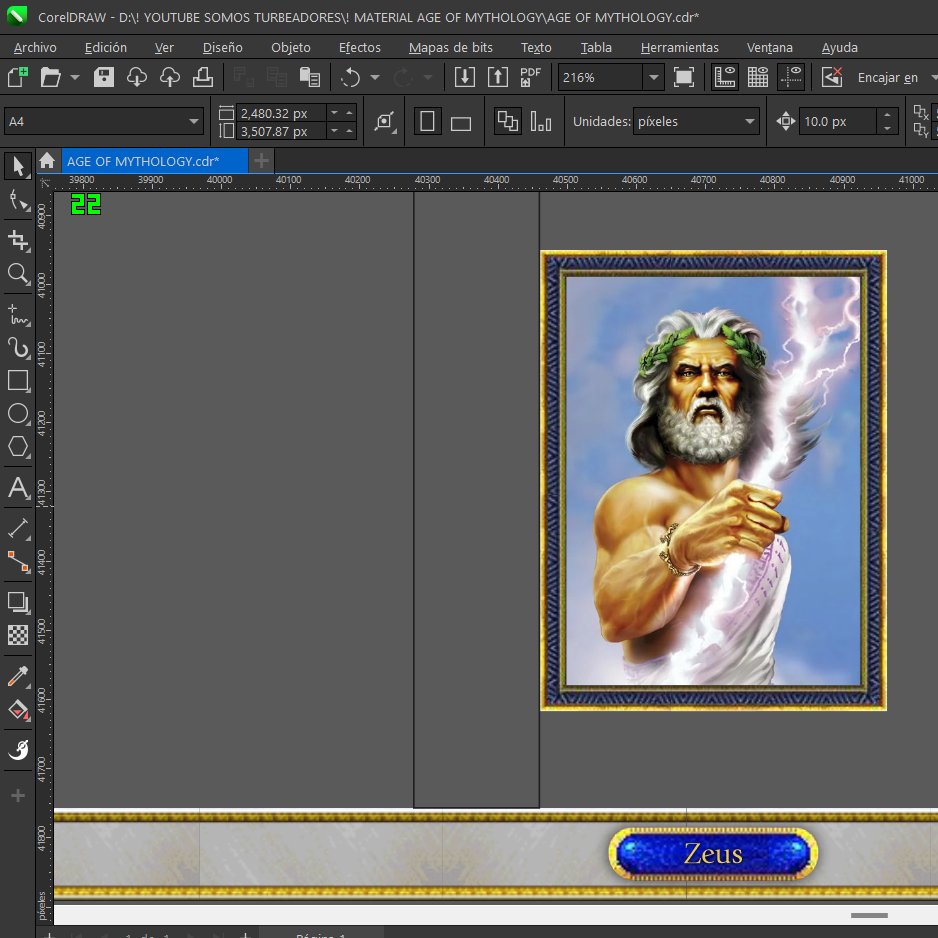Select landscape page orientation
This screenshot has height=938, width=938.
pyautogui.click(x=461, y=123)
